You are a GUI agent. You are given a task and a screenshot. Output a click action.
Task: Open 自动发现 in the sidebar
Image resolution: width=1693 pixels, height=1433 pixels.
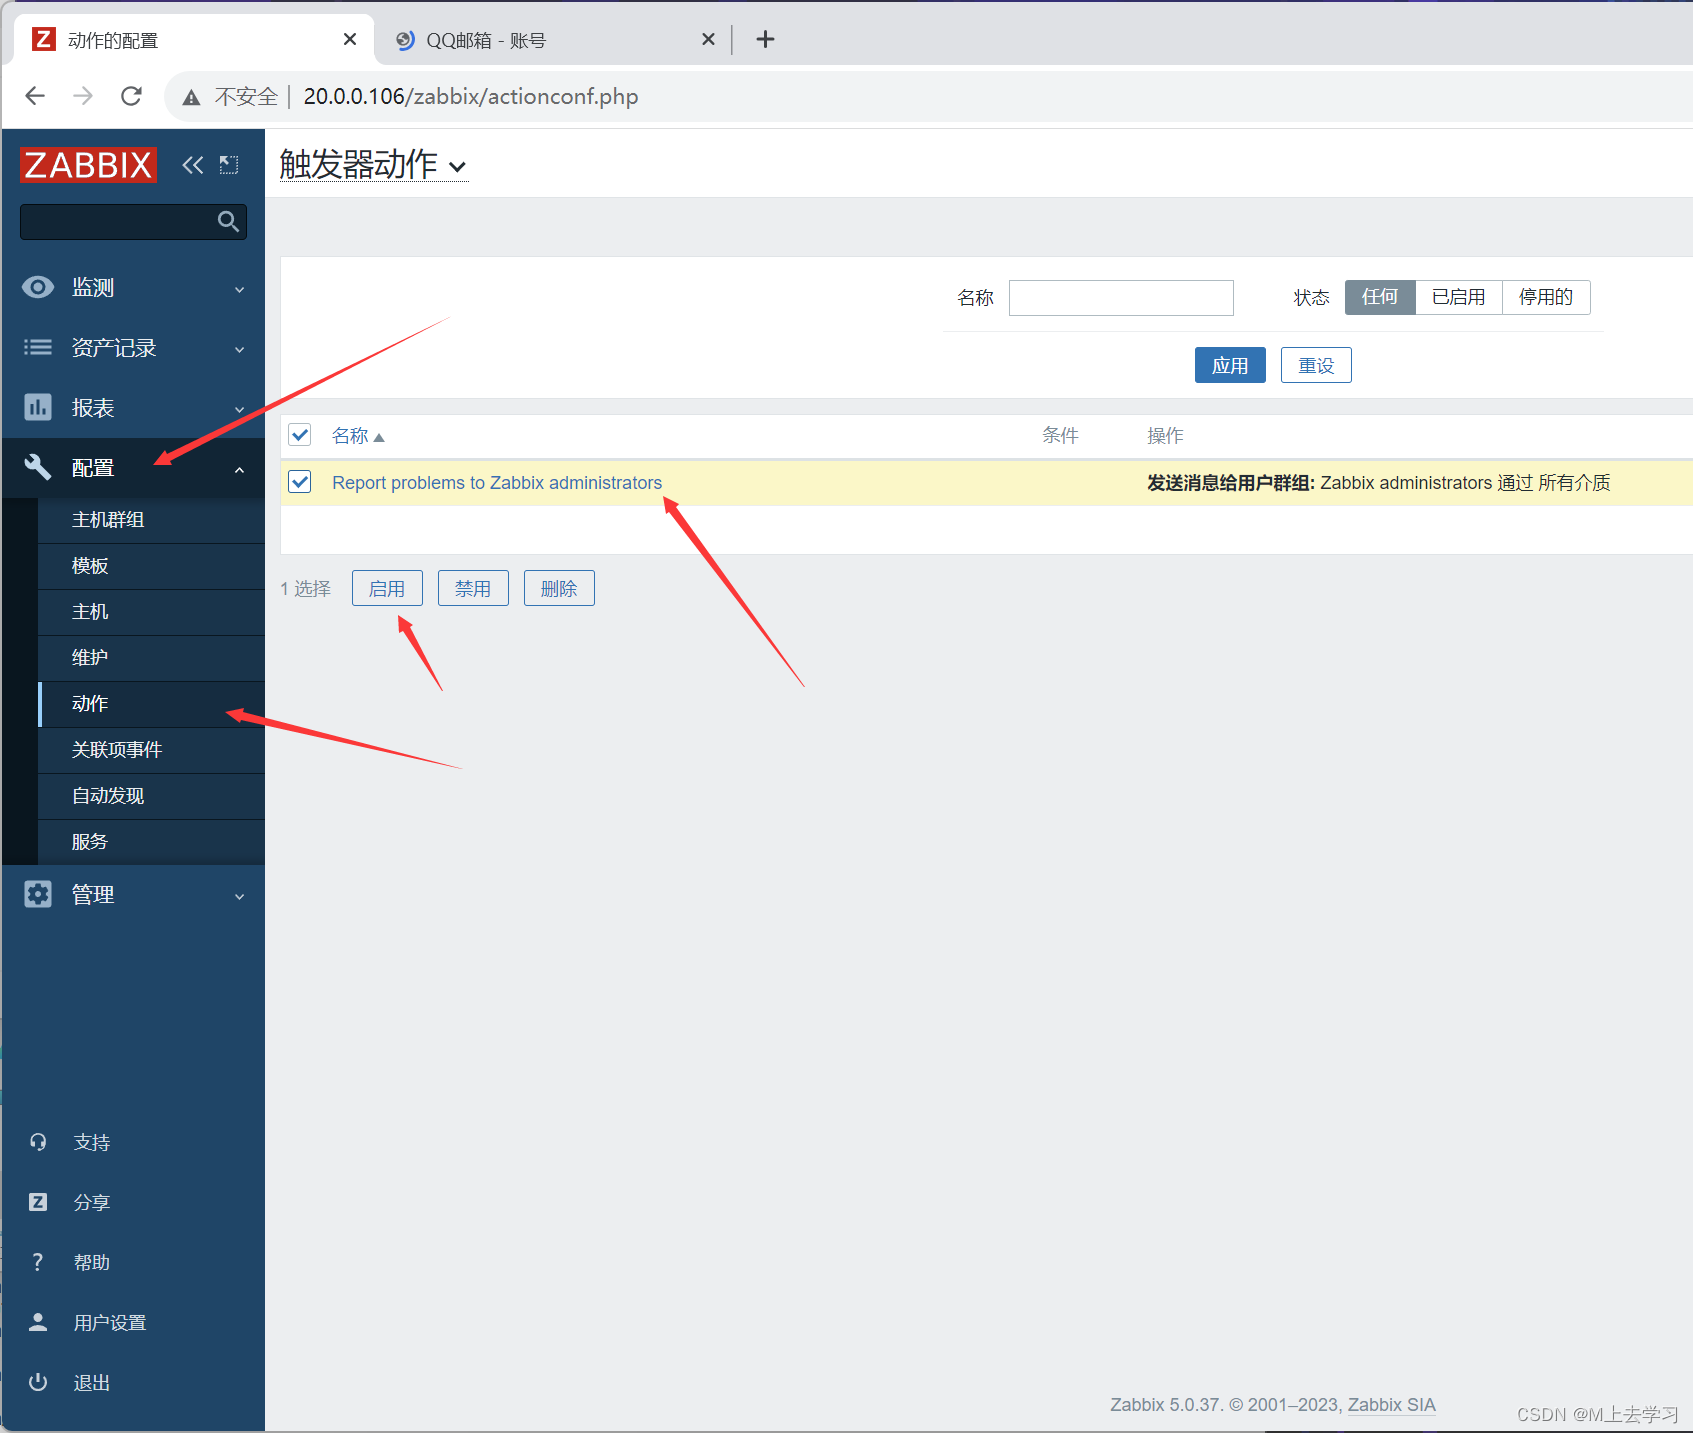pos(151,796)
